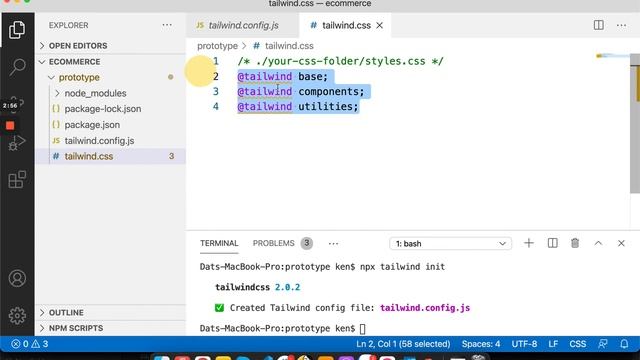
Task: Kill the terminal with trash icon
Action: pyautogui.click(x=575, y=243)
